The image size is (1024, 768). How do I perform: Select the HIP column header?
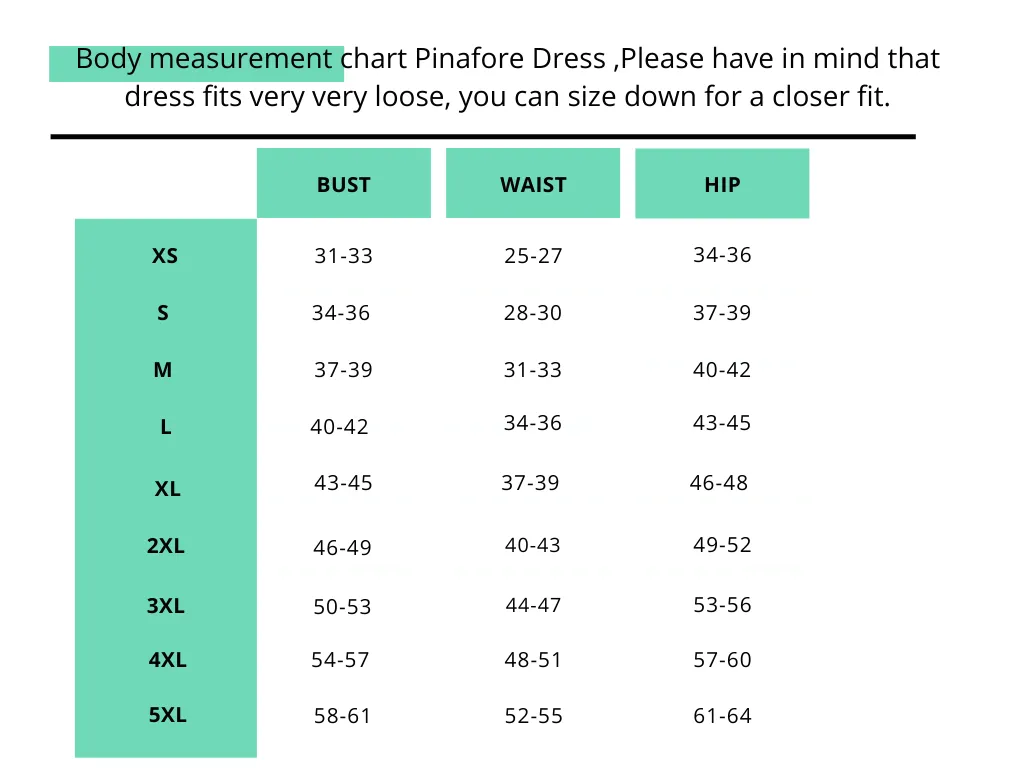[x=722, y=185]
